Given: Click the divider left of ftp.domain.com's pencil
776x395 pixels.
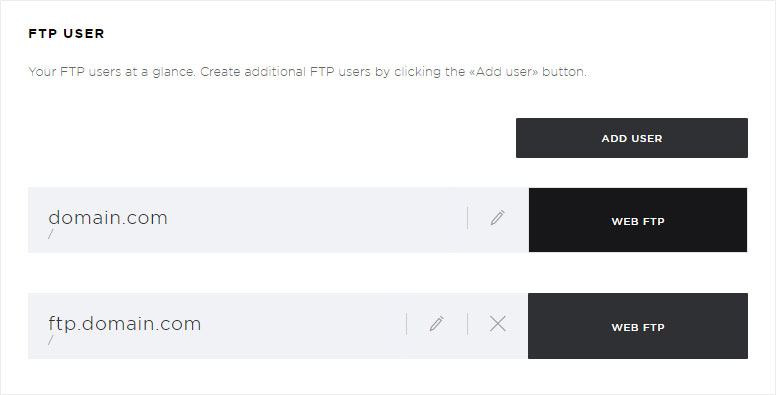Looking at the screenshot, I should click(x=406, y=324).
